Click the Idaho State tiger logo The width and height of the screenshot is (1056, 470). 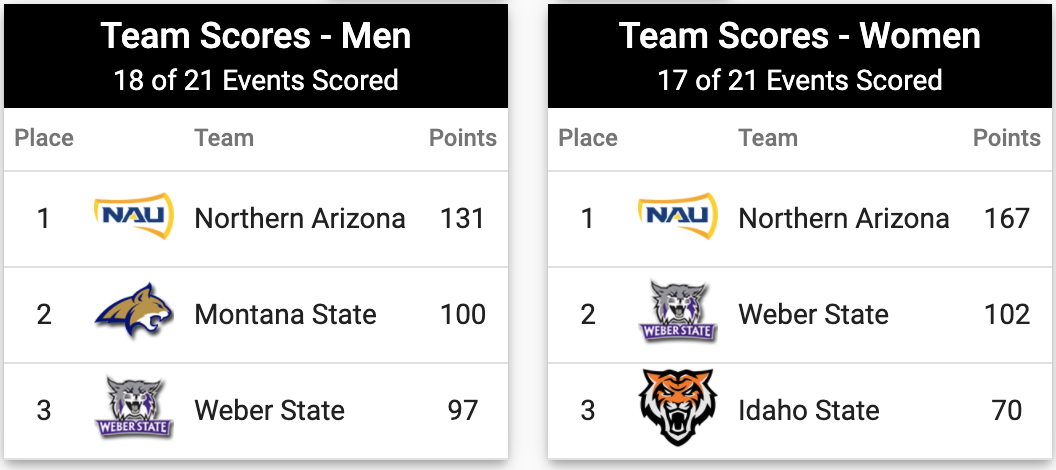pos(678,407)
